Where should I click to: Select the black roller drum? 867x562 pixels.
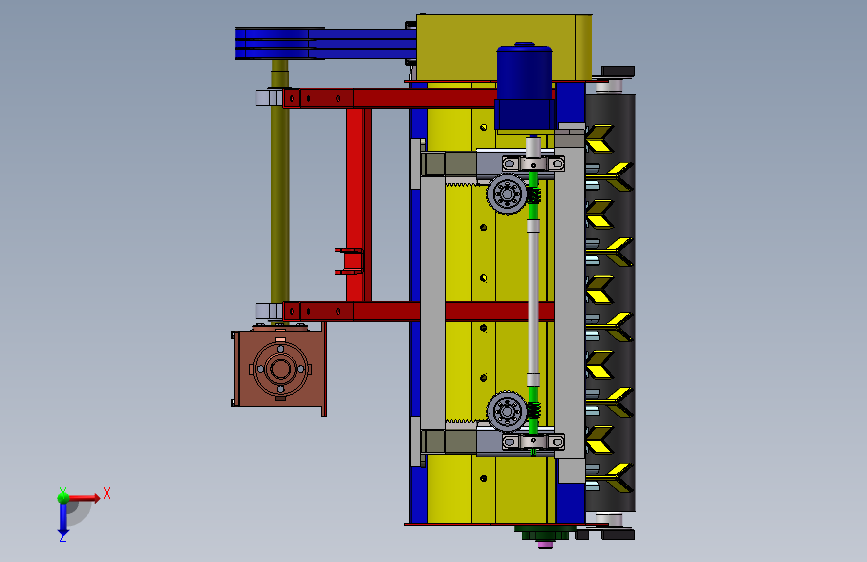point(610,303)
